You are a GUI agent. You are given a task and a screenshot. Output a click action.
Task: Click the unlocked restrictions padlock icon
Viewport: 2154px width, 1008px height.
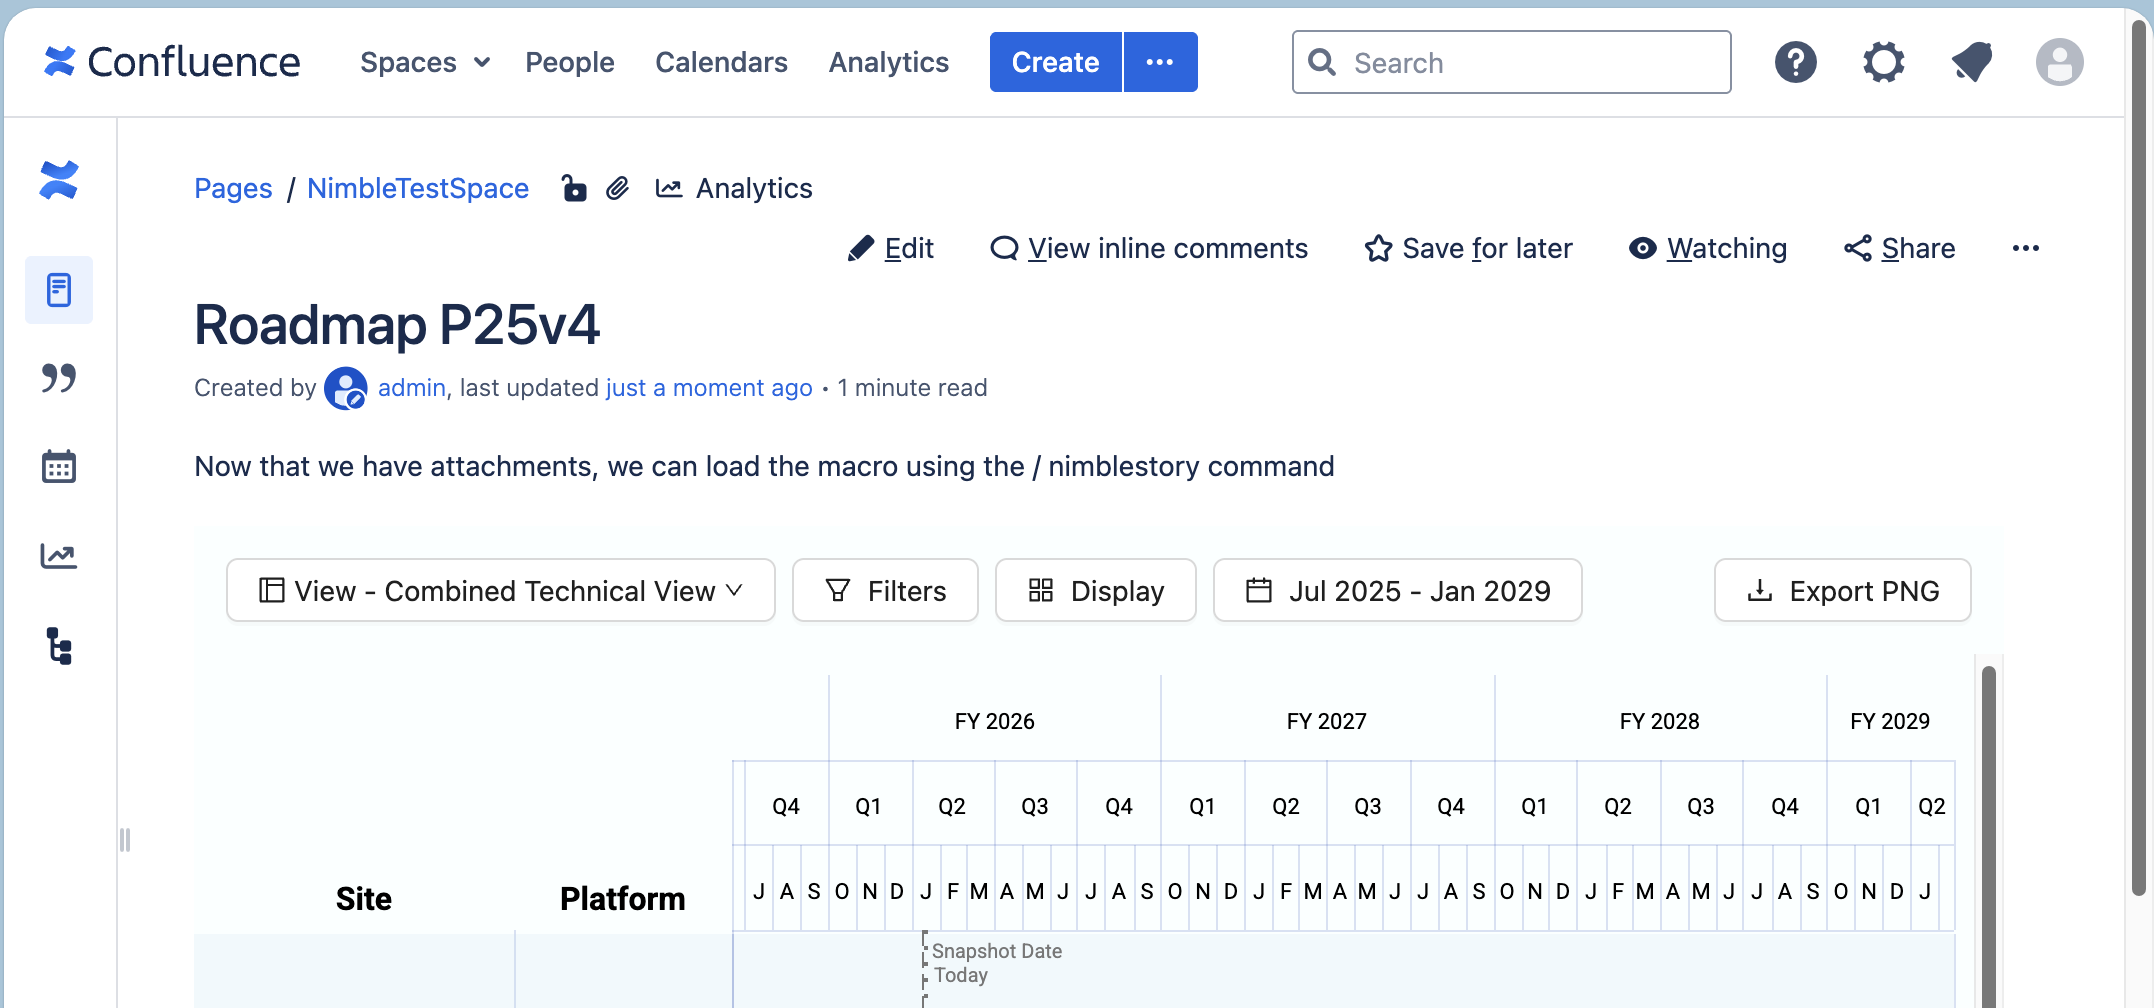pos(574,188)
